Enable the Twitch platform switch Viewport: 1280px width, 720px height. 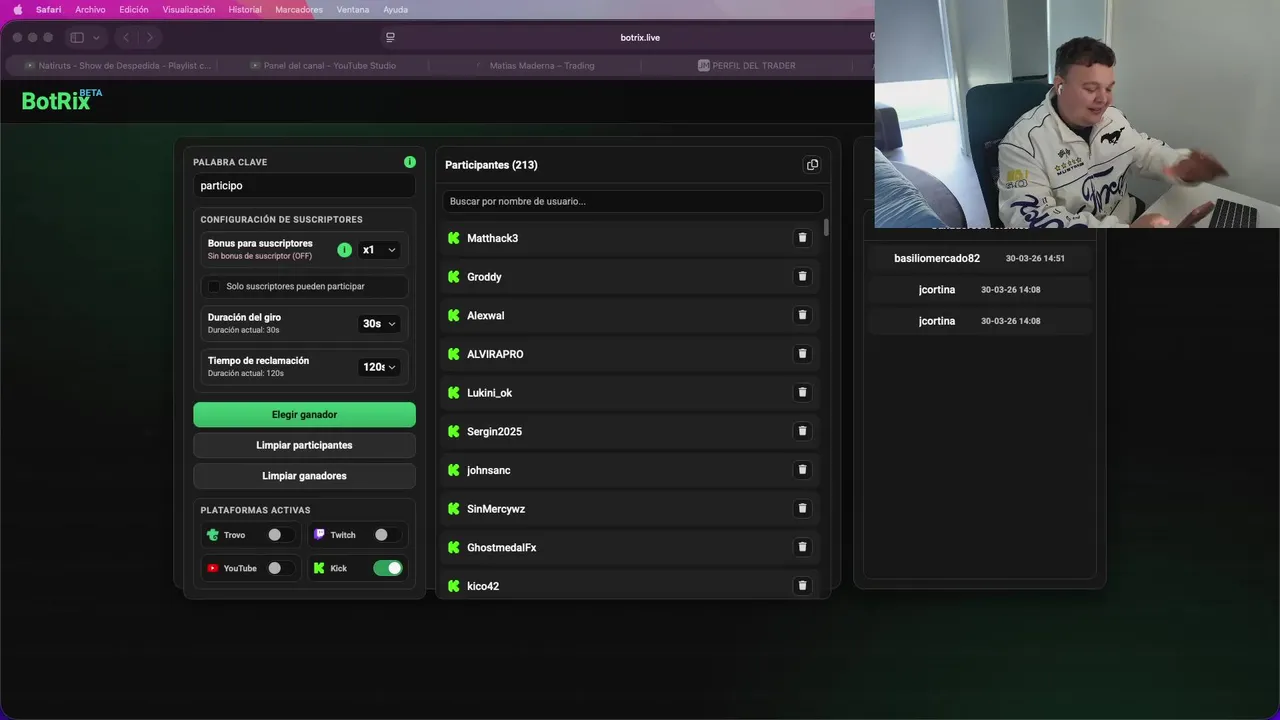pyautogui.click(x=387, y=535)
